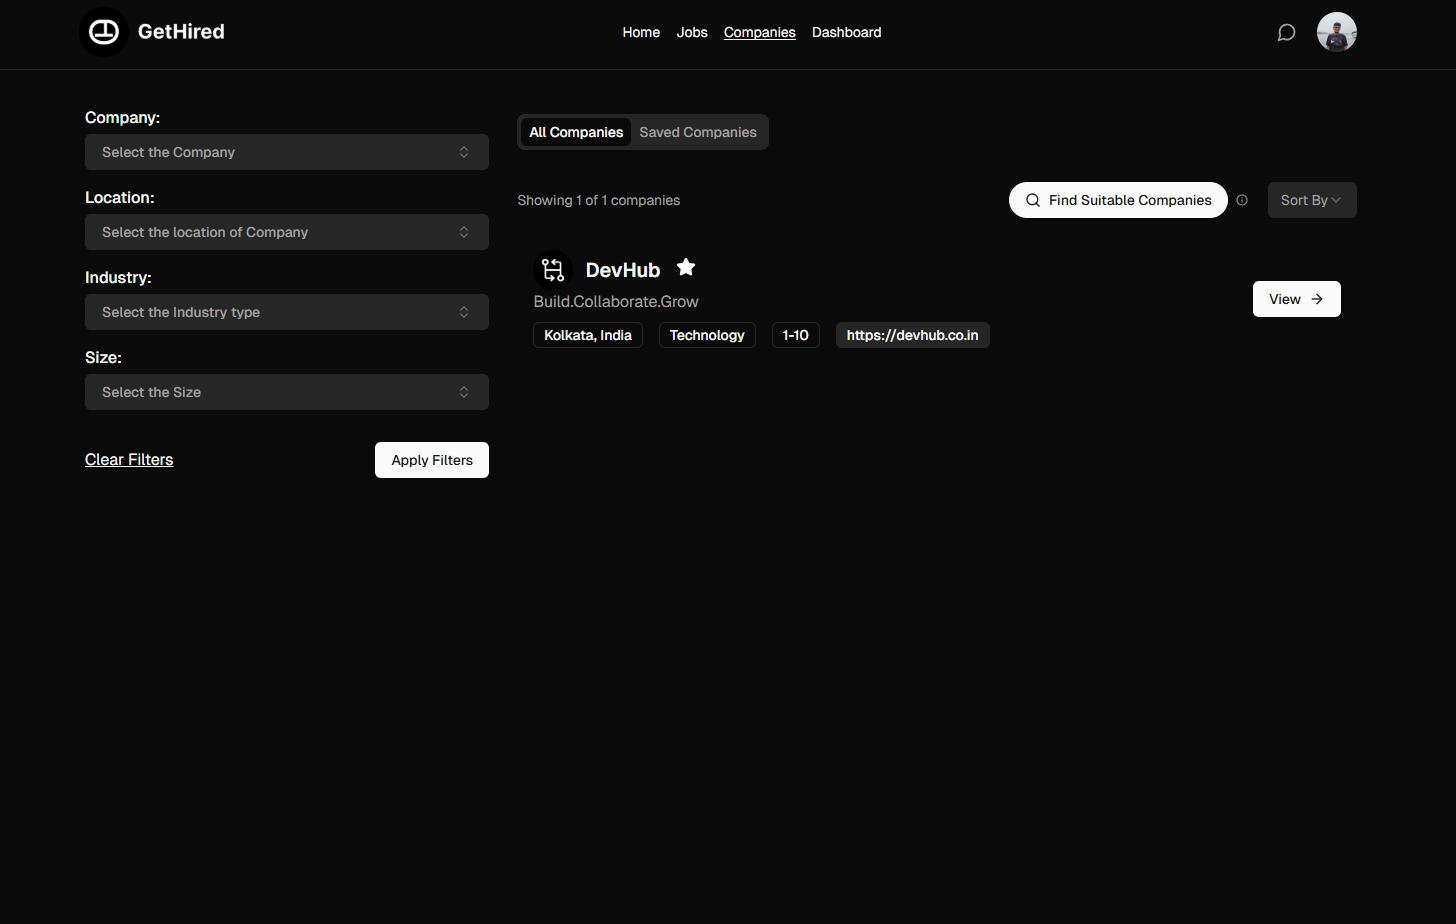Click the Find Suitable Companies button
The image size is (1456, 924).
(x=1118, y=200)
